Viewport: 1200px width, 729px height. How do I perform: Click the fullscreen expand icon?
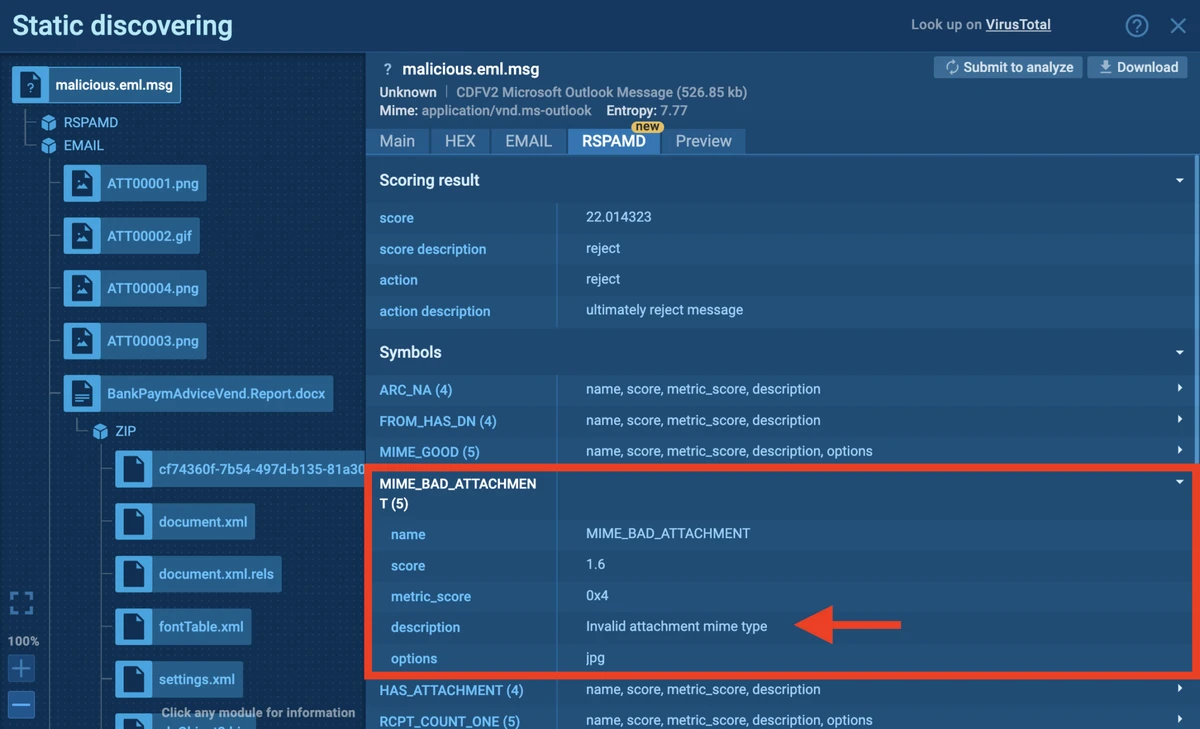coord(21,603)
